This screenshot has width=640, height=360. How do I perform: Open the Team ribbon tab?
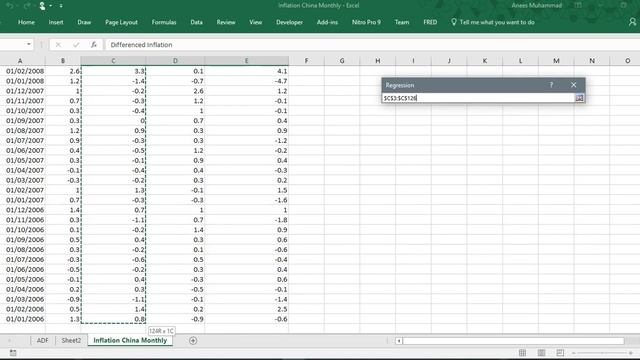point(402,22)
